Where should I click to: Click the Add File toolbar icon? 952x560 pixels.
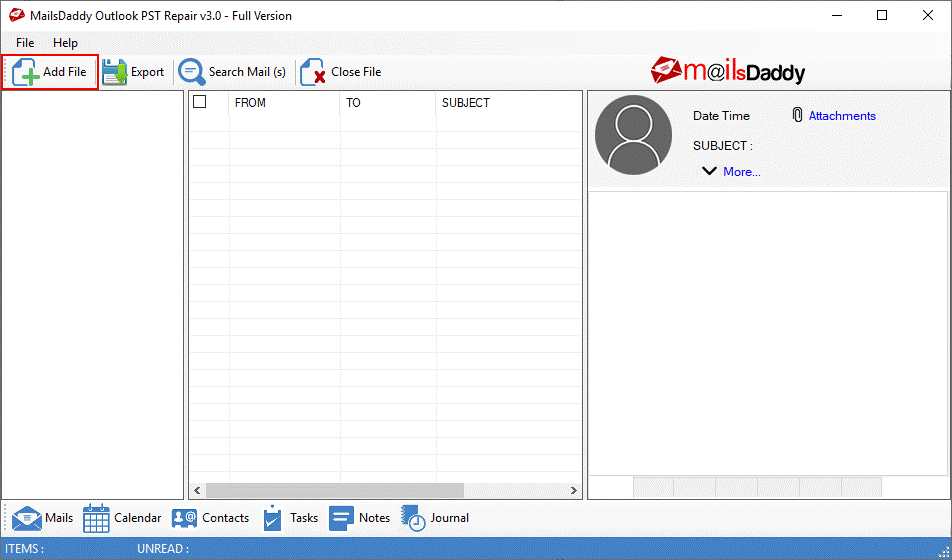[26, 72]
